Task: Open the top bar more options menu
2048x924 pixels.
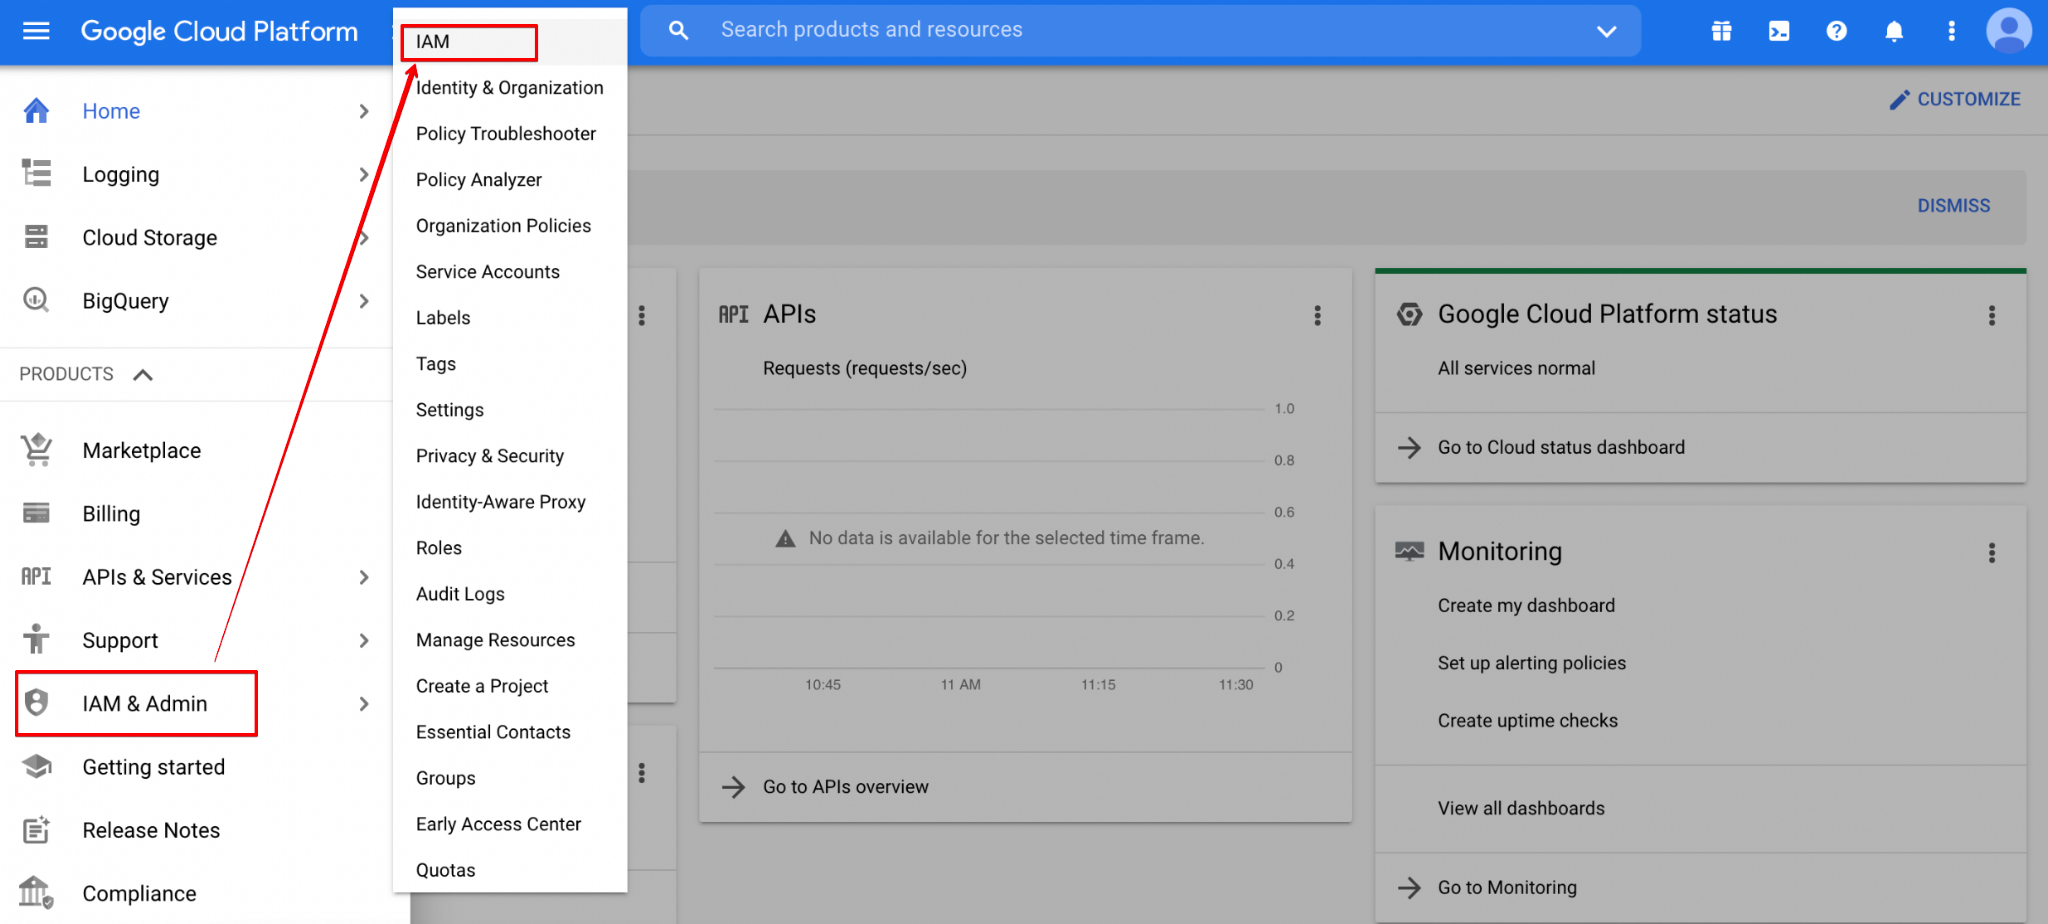Action: pyautogui.click(x=1951, y=31)
